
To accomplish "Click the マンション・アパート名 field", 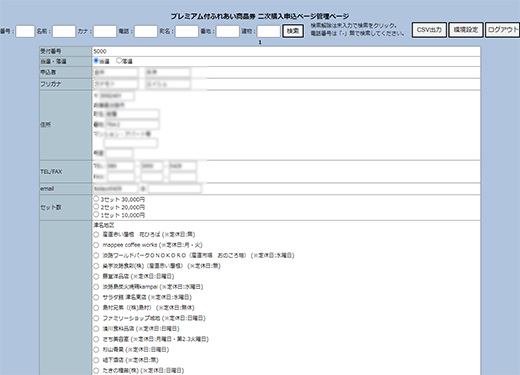I will coord(130,143).
